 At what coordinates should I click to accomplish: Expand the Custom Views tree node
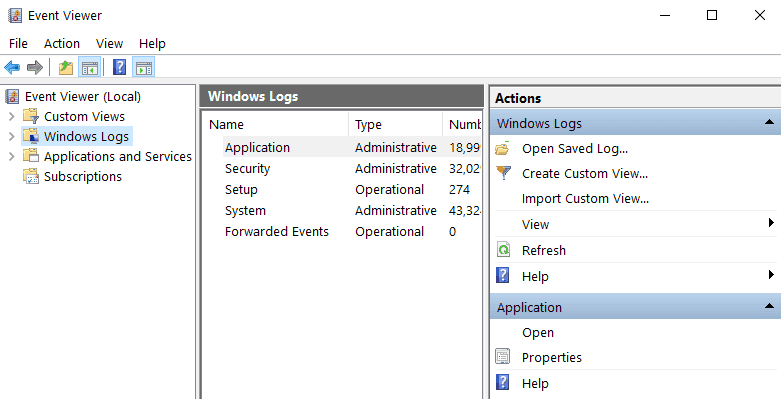click(x=12, y=117)
